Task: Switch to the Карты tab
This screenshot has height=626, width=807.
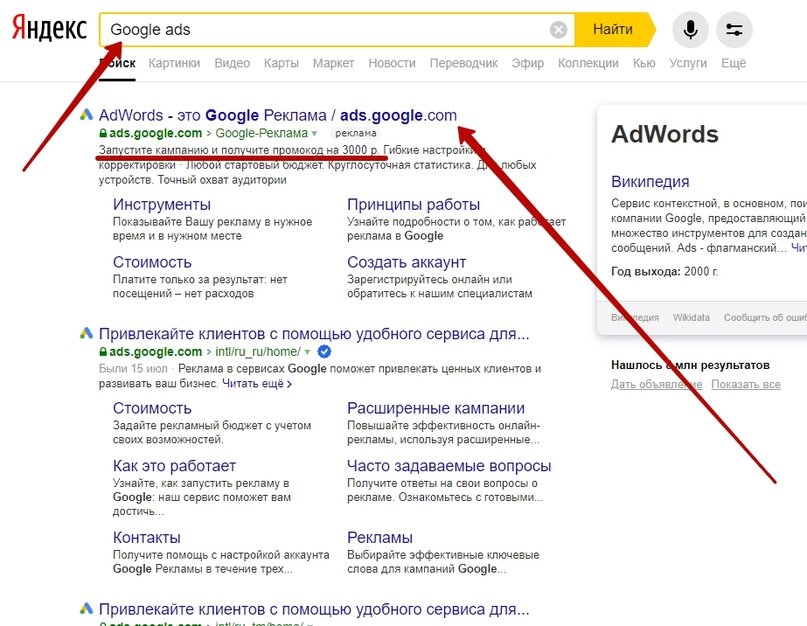Action: [281, 63]
